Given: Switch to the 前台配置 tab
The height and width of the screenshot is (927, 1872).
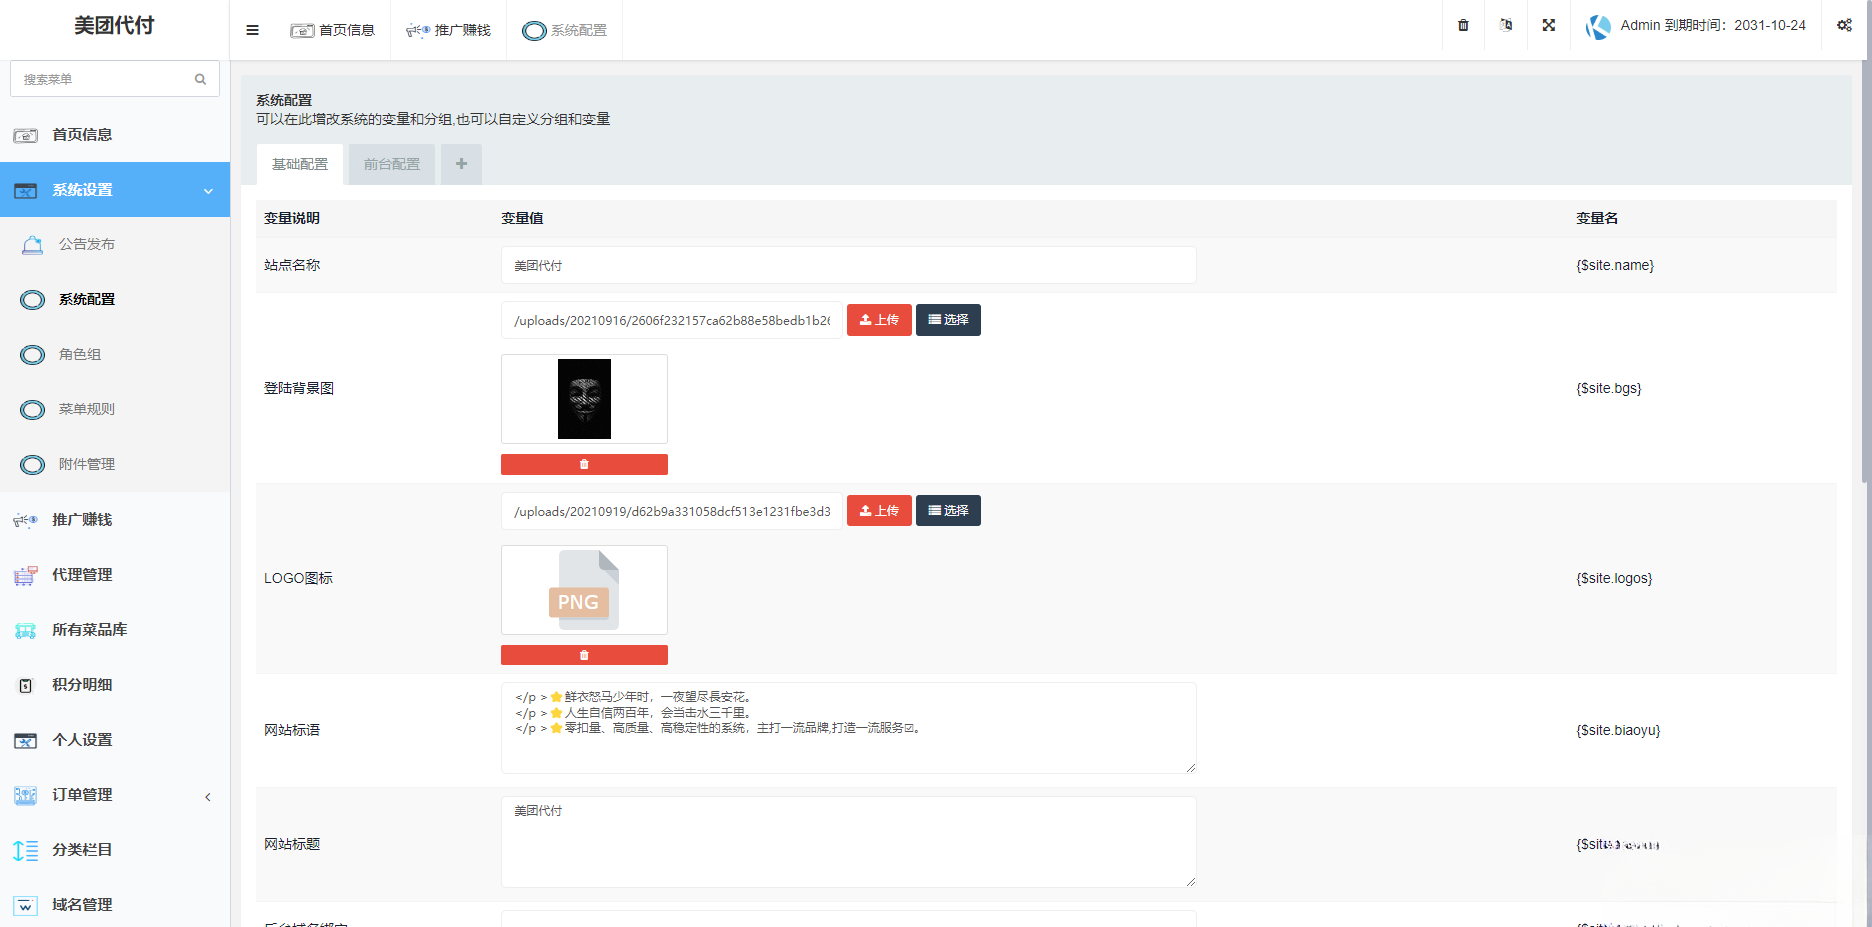Looking at the screenshot, I should tap(391, 163).
